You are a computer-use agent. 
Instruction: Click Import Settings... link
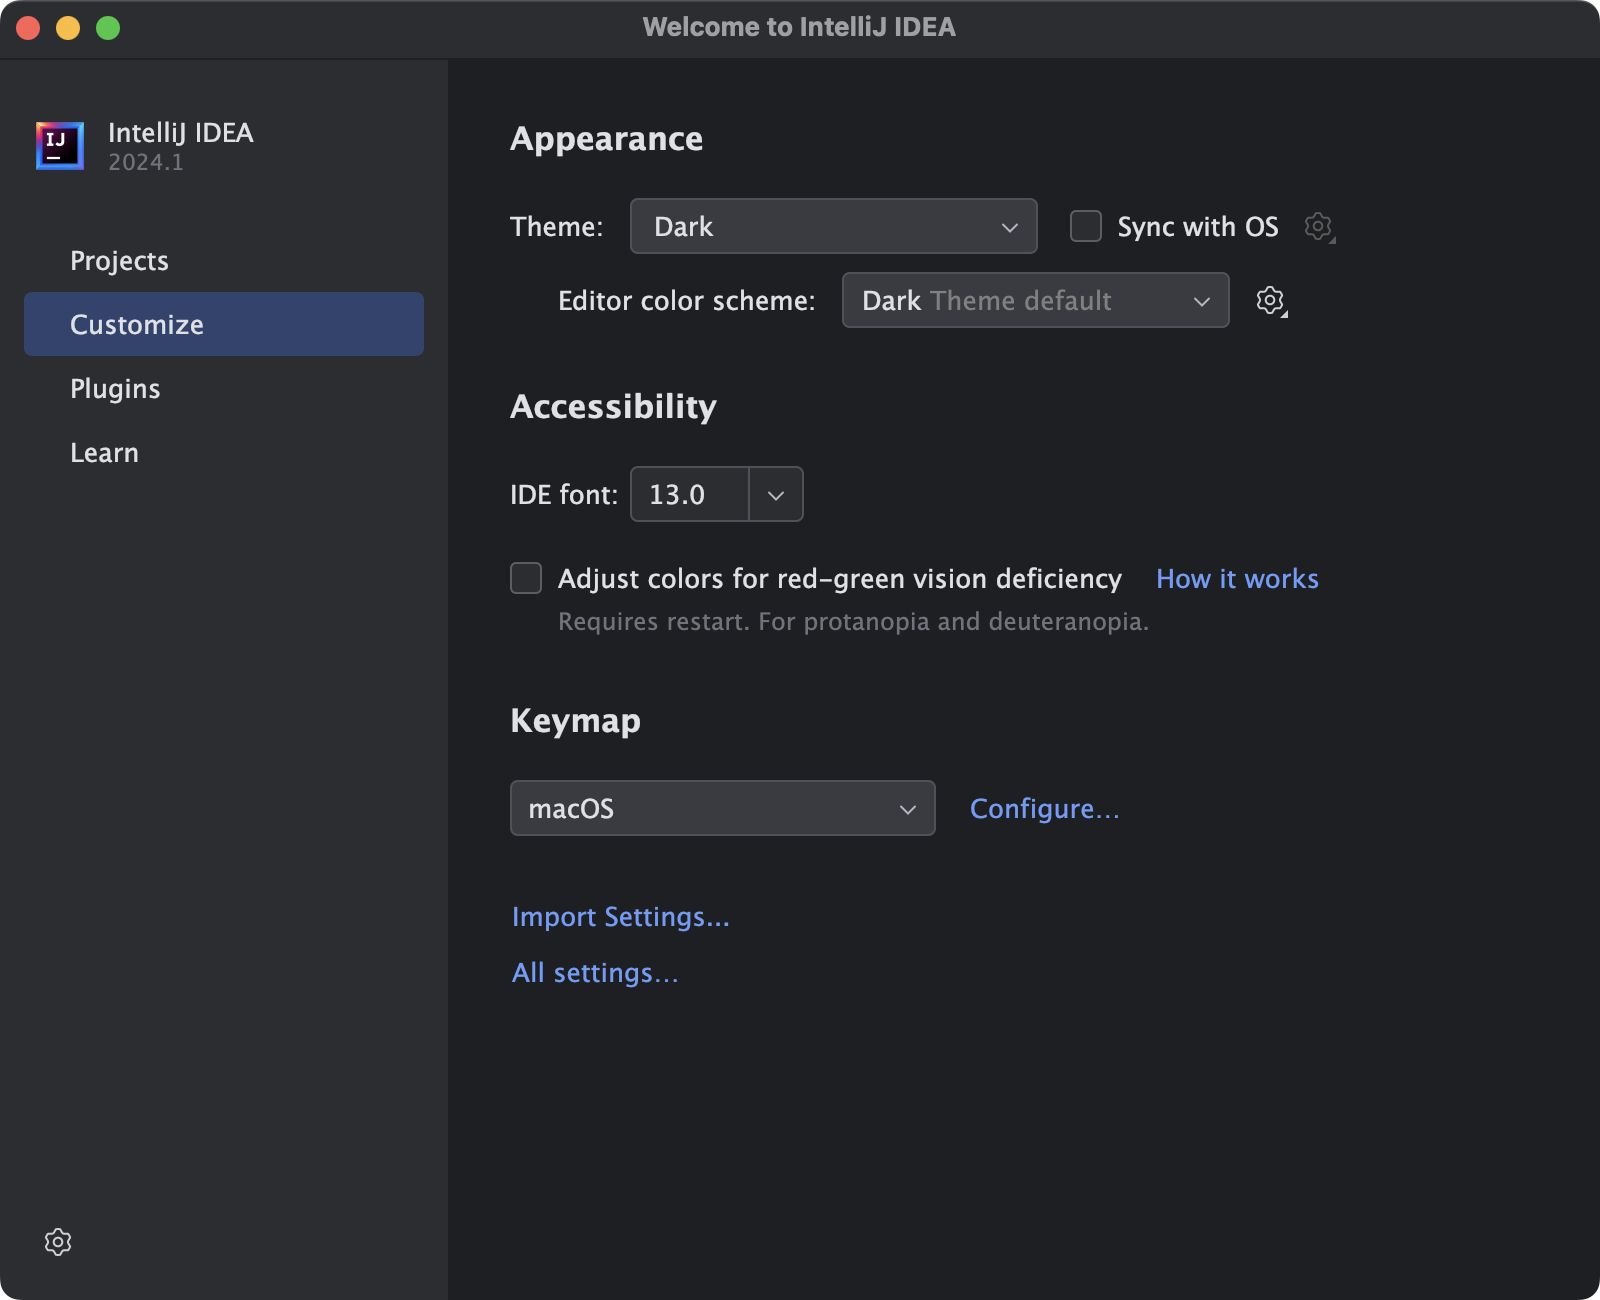coord(621,917)
